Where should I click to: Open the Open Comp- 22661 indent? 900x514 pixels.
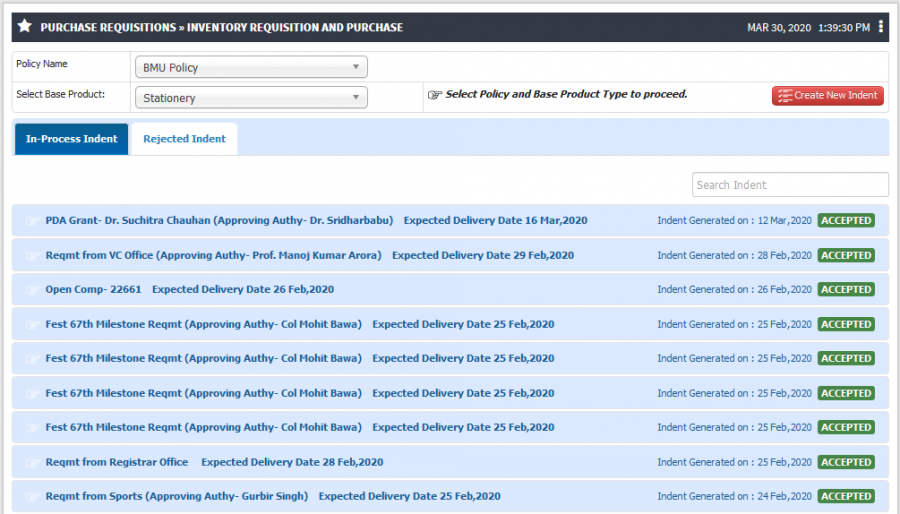(93, 289)
